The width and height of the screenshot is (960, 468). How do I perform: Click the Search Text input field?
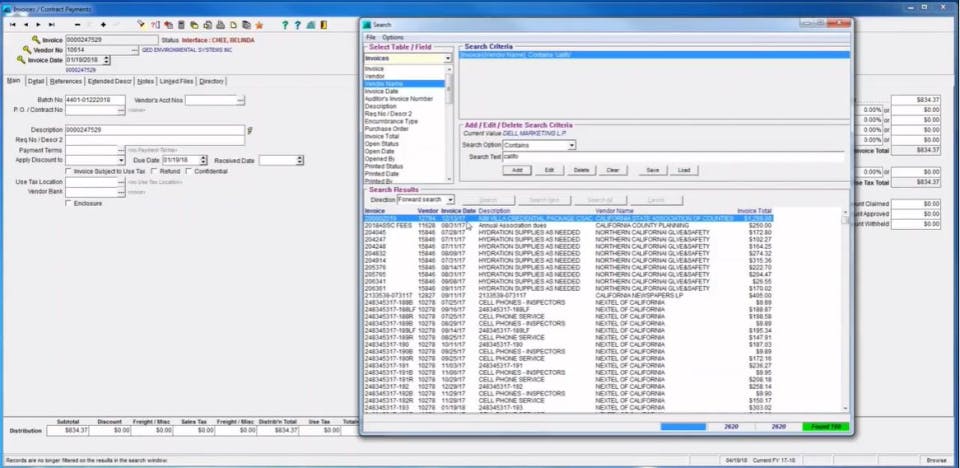pyautogui.click(x=673, y=157)
